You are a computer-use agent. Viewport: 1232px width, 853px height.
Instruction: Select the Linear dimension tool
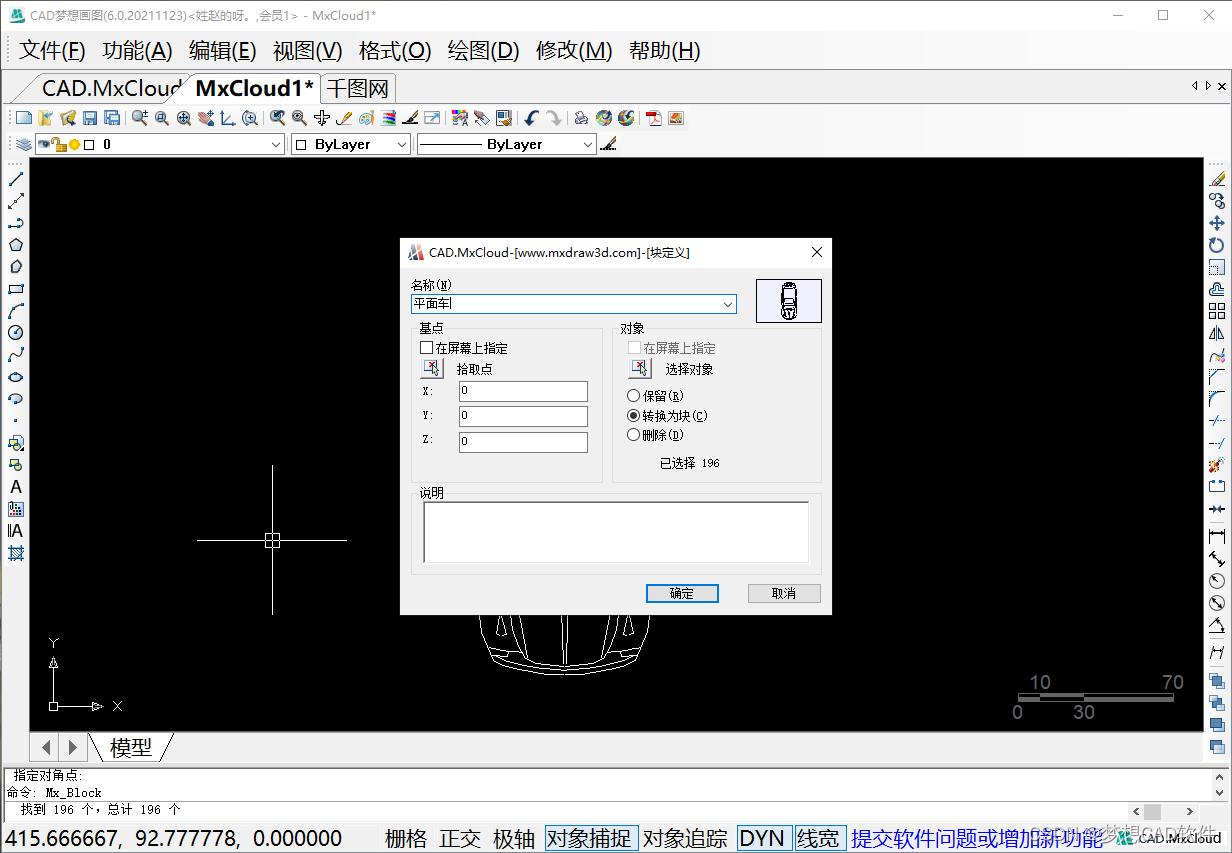[1217, 537]
